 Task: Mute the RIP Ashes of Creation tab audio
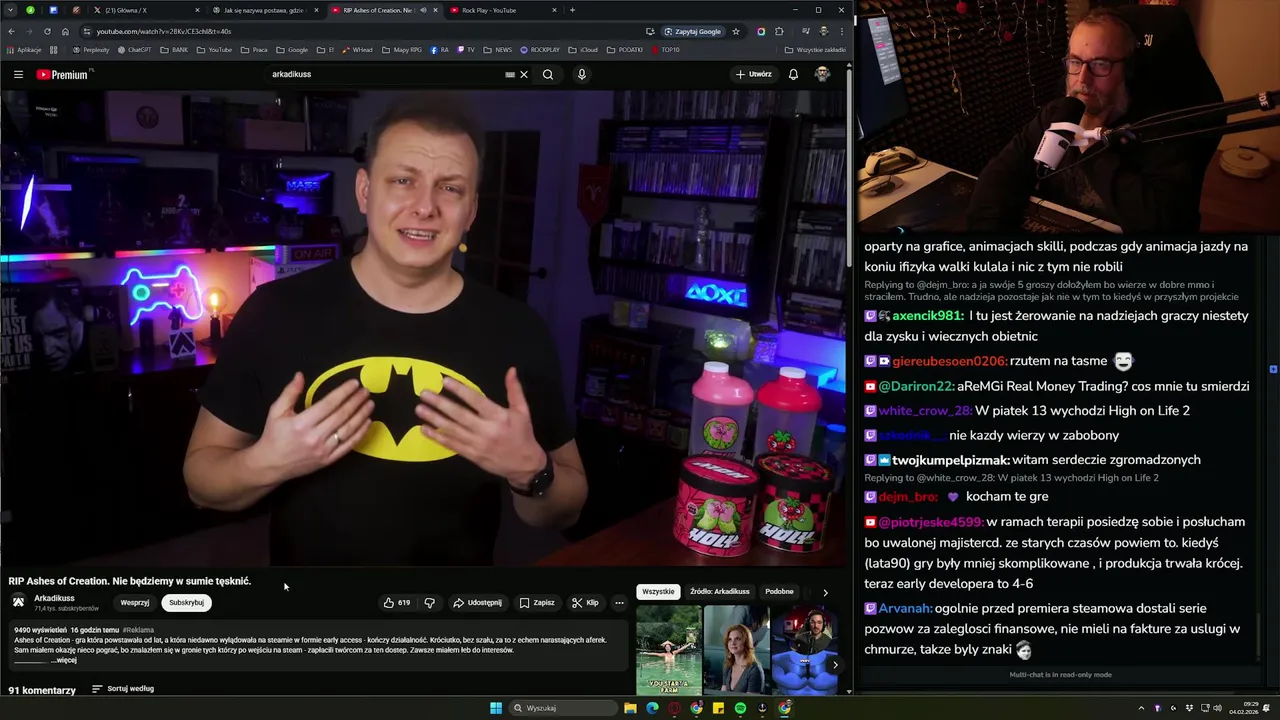(422, 10)
